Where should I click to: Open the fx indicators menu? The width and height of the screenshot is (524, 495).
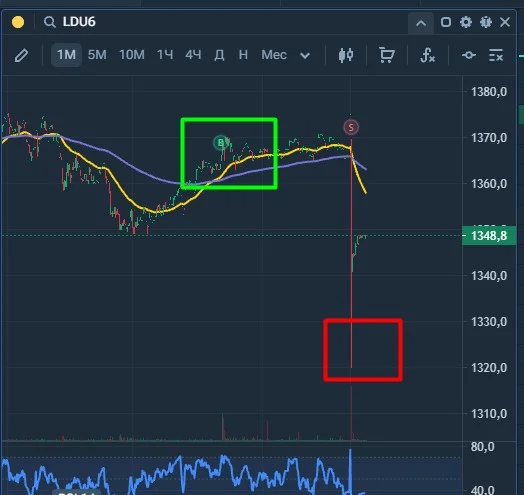click(x=427, y=55)
